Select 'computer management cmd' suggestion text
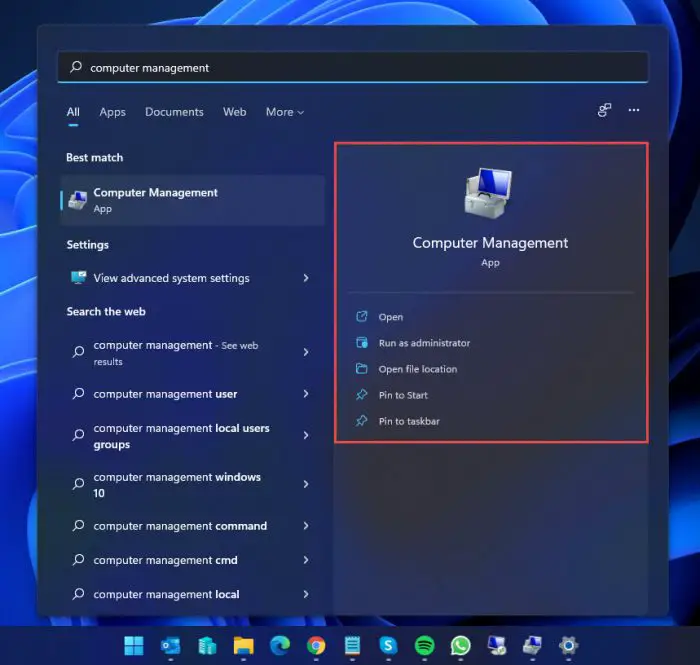The image size is (700, 665). point(165,560)
